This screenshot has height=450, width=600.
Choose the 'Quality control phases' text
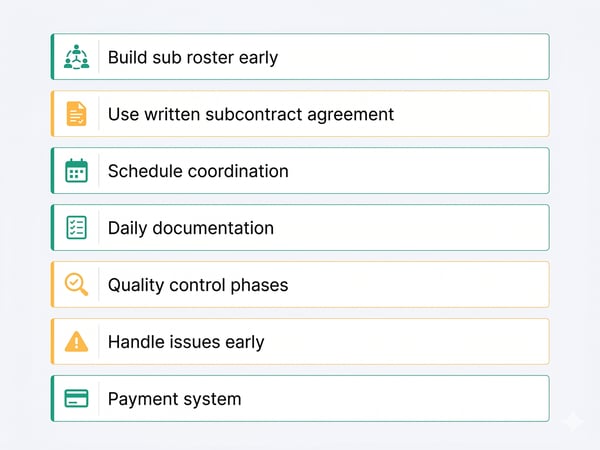pos(198,285)
